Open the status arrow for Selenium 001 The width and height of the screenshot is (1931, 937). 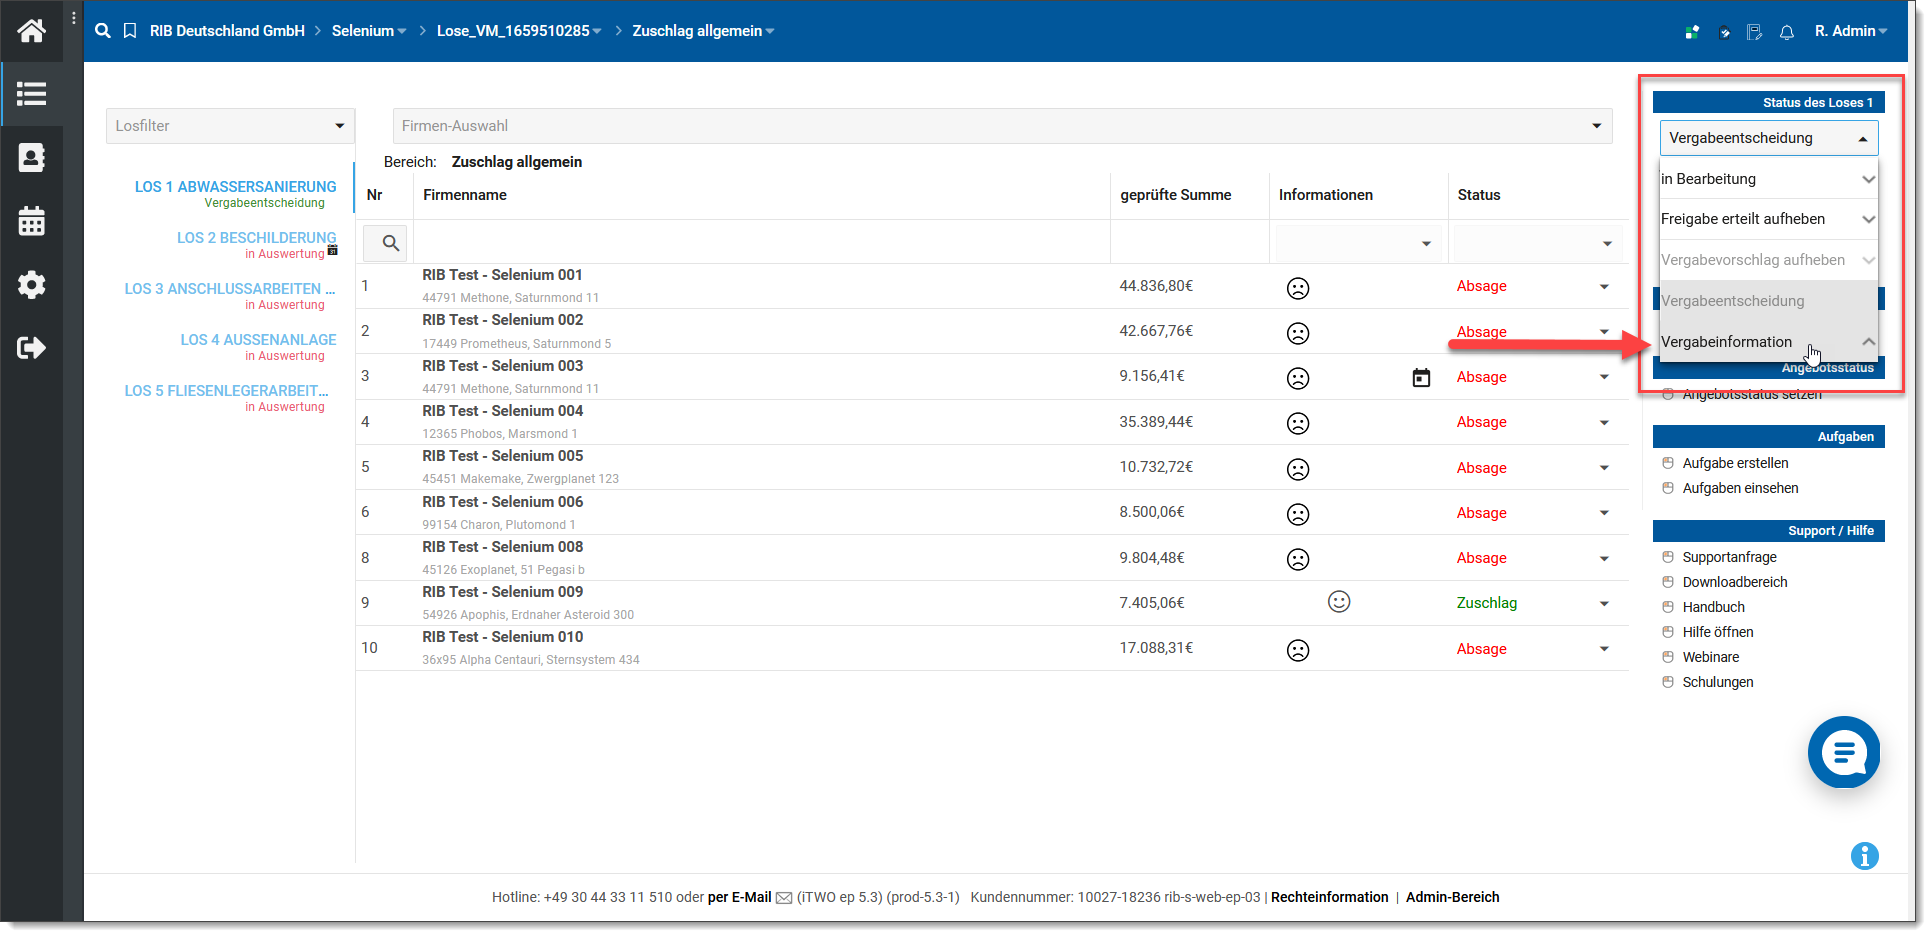[x=1604, y=287]
